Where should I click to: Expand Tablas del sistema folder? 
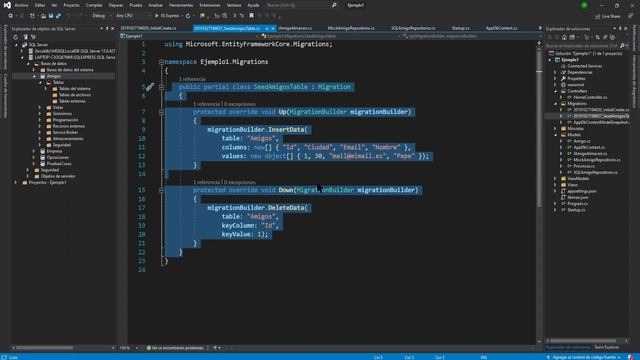click(46, 89)
